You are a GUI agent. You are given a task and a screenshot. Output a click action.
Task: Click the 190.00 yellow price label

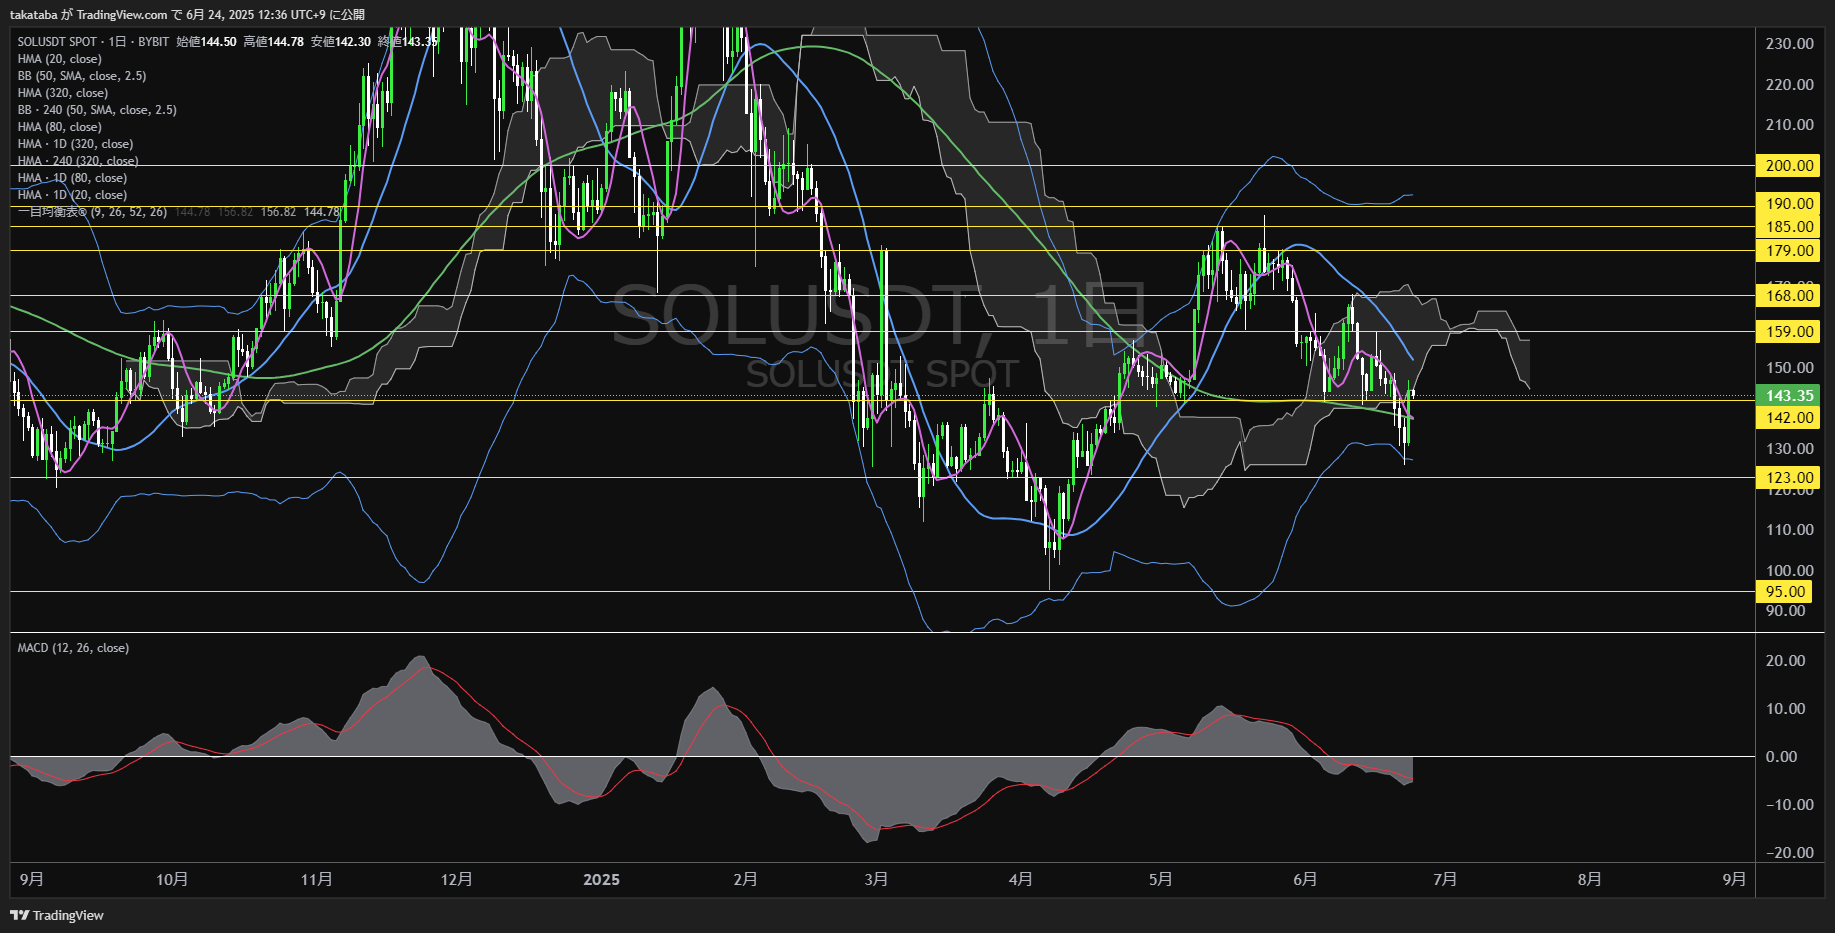[1788, 203]
